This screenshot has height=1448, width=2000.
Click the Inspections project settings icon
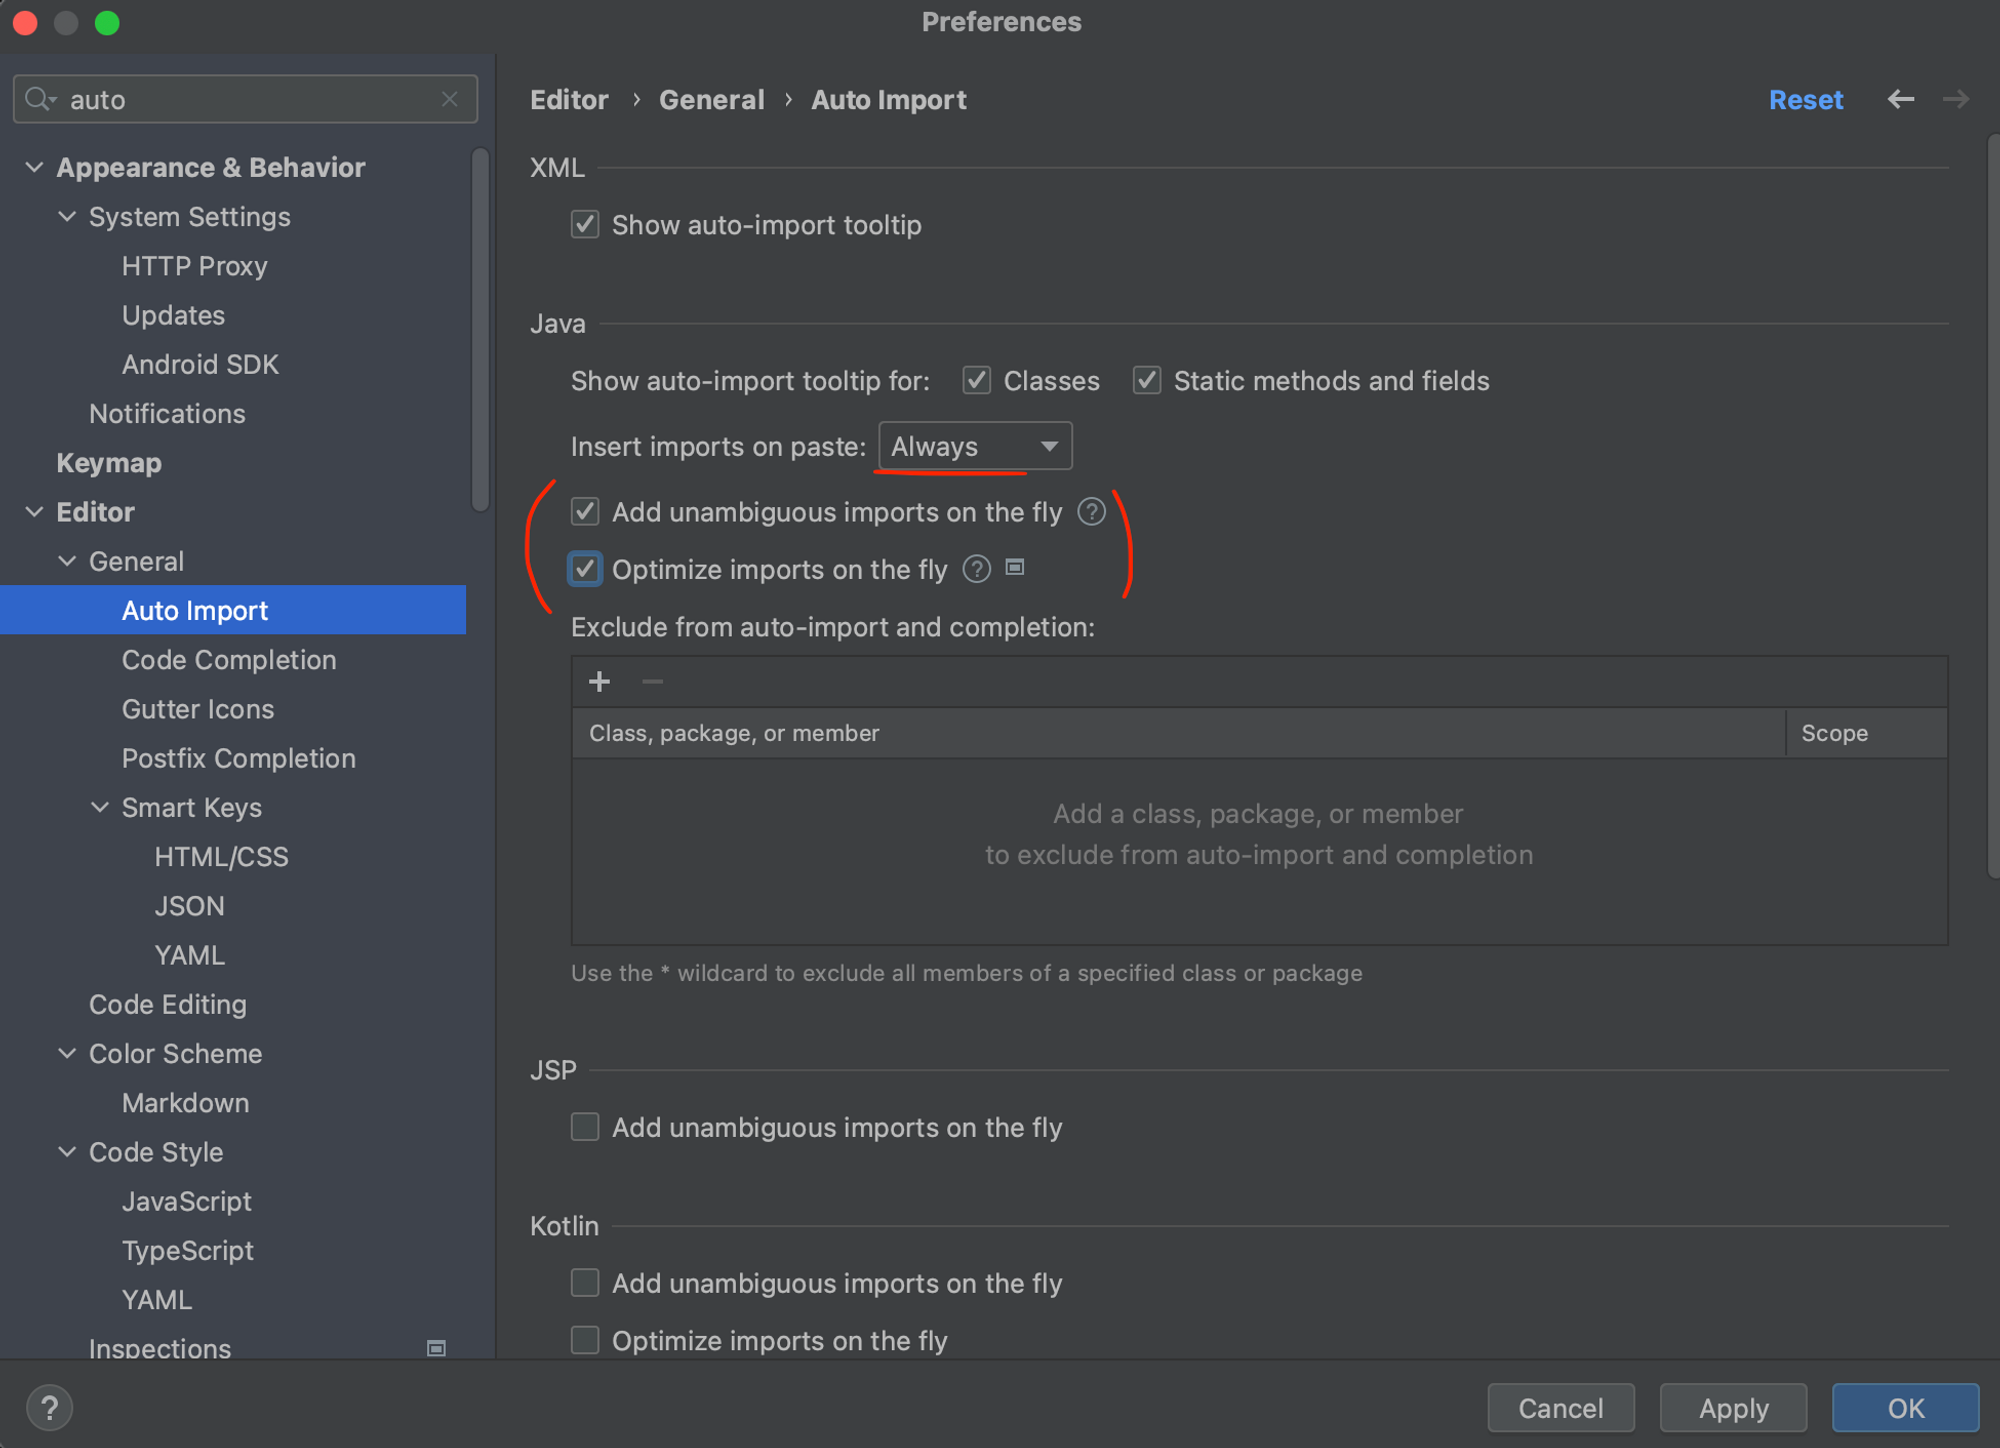click(436, 1348)
